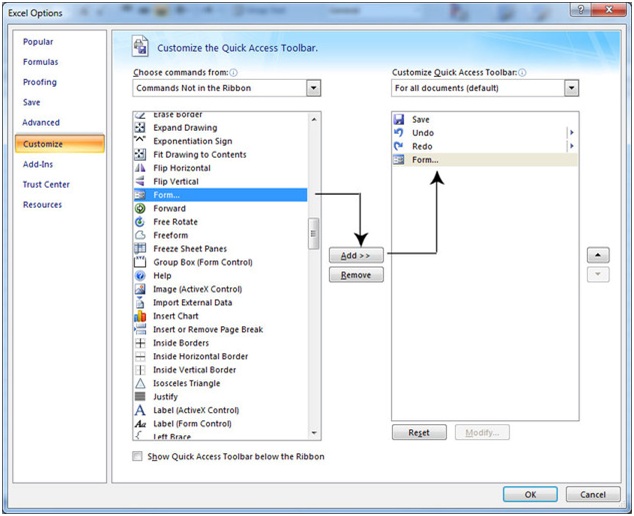Select the Redo icon in toolbar list

(x=399, y=146)
